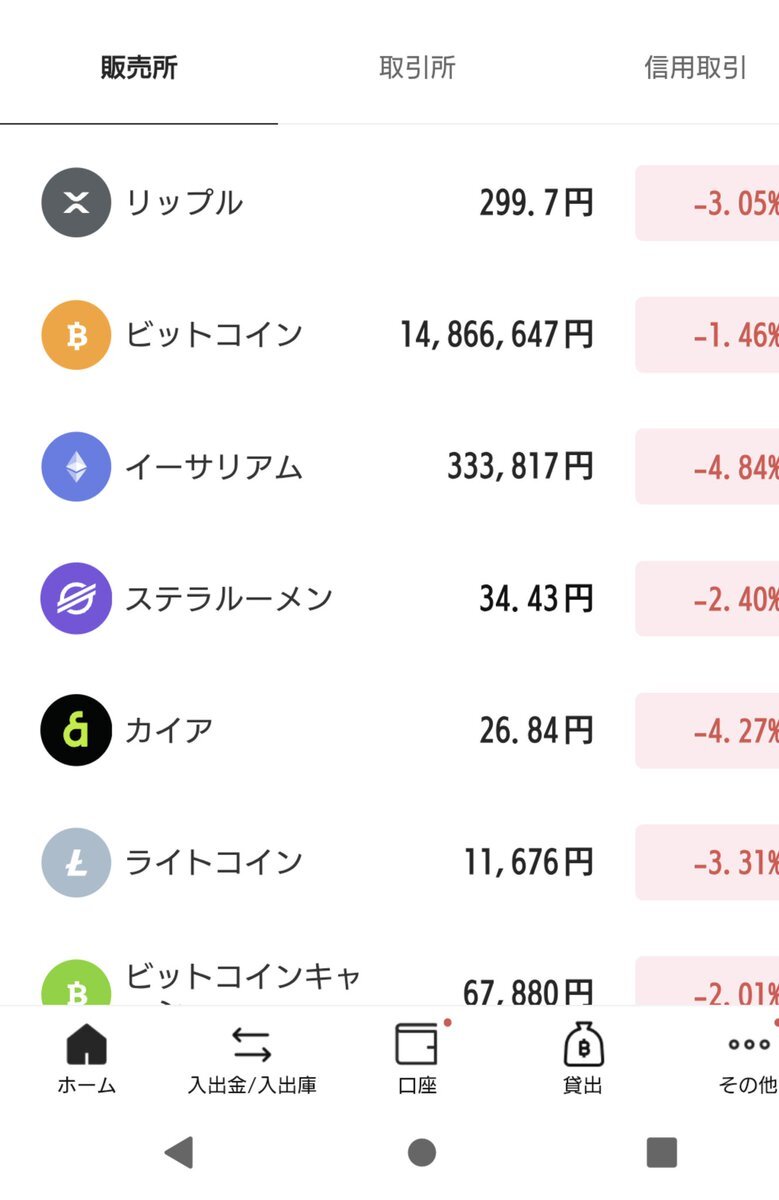Switch to the 信用取引 tab
The height and width of the screenshot is (1200, 779).
pos(695,68)
